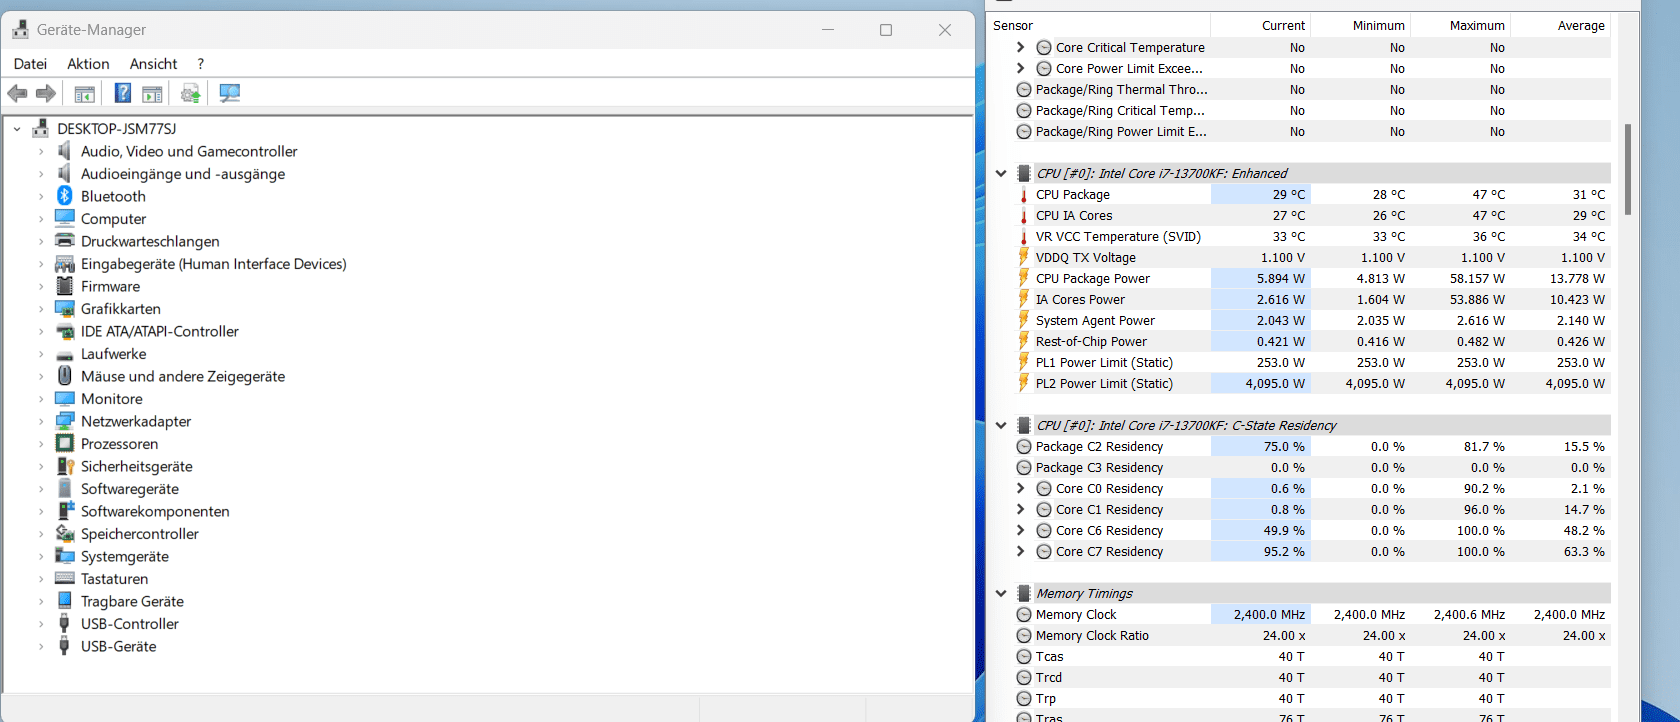The image size is (1680, 722).
Task: Click the Grafikkarten display adapter icon
Action: point(65,309)
